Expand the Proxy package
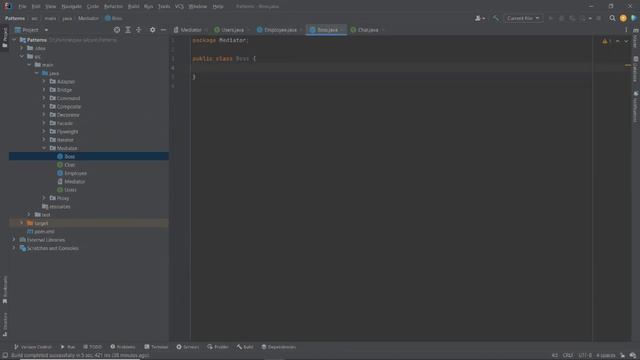 coord(44,198)
